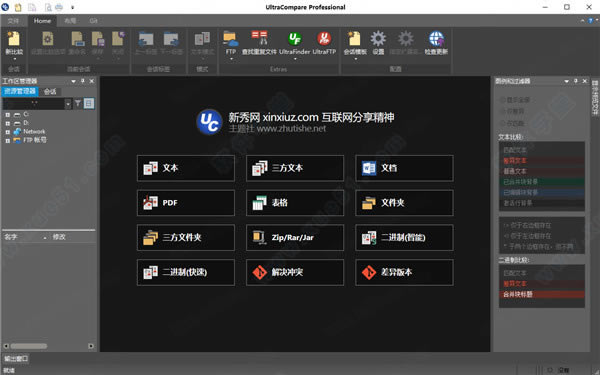Start a Zip/Rar/Jar archive comparison
Image resolution: width=600 pixels, height=375 pixels.
coord(295,238)
